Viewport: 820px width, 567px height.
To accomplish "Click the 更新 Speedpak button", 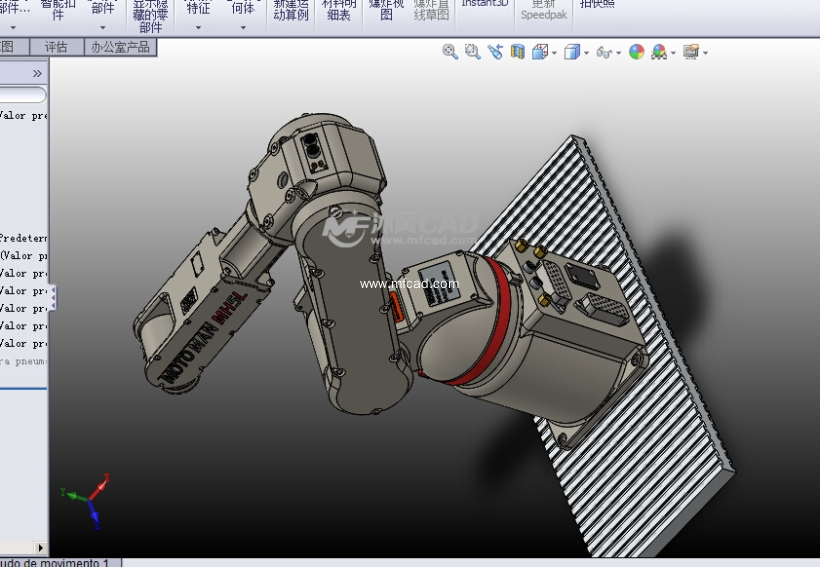I will [544, 9].
